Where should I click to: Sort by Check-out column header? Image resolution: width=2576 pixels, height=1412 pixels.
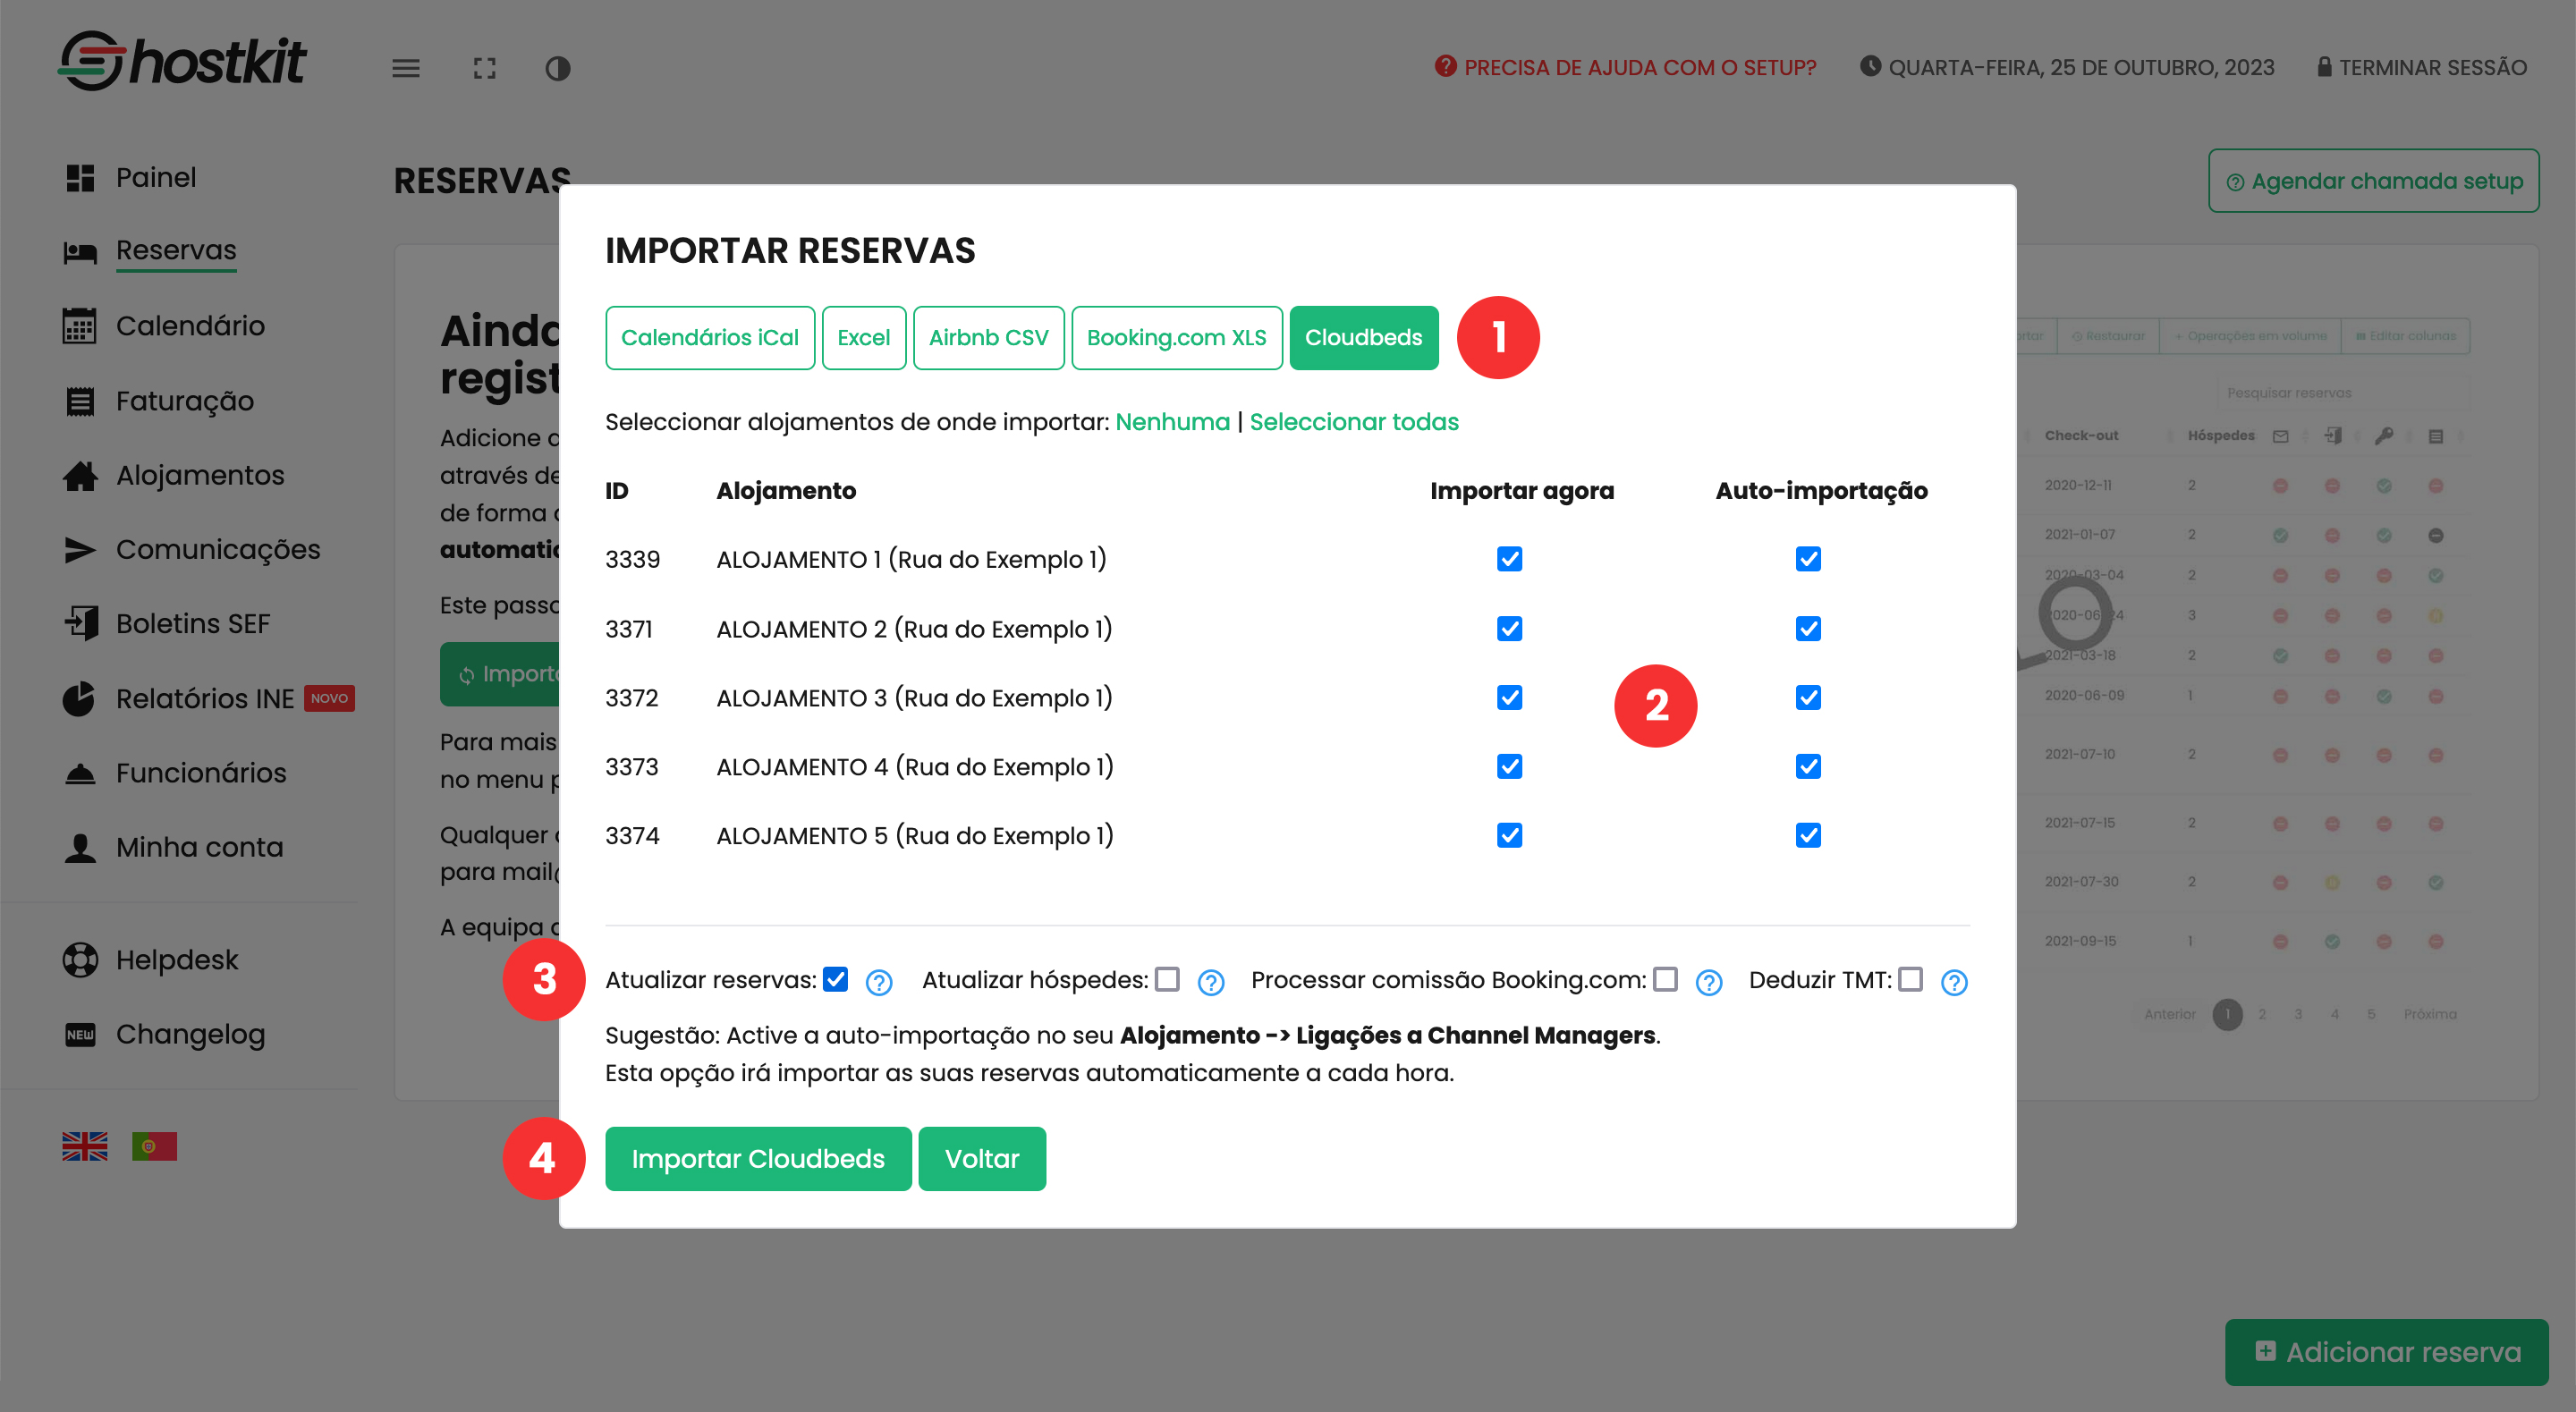pos(2081,436)
